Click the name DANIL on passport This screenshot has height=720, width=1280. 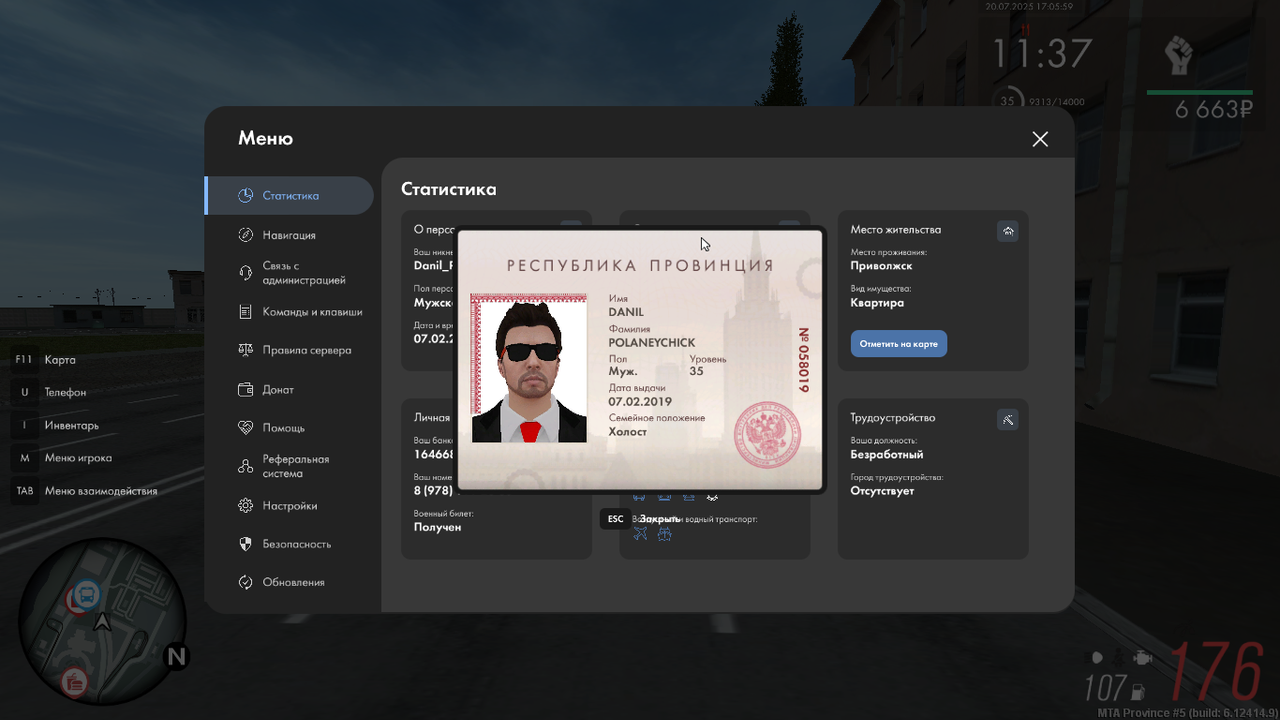pos(626,313)
